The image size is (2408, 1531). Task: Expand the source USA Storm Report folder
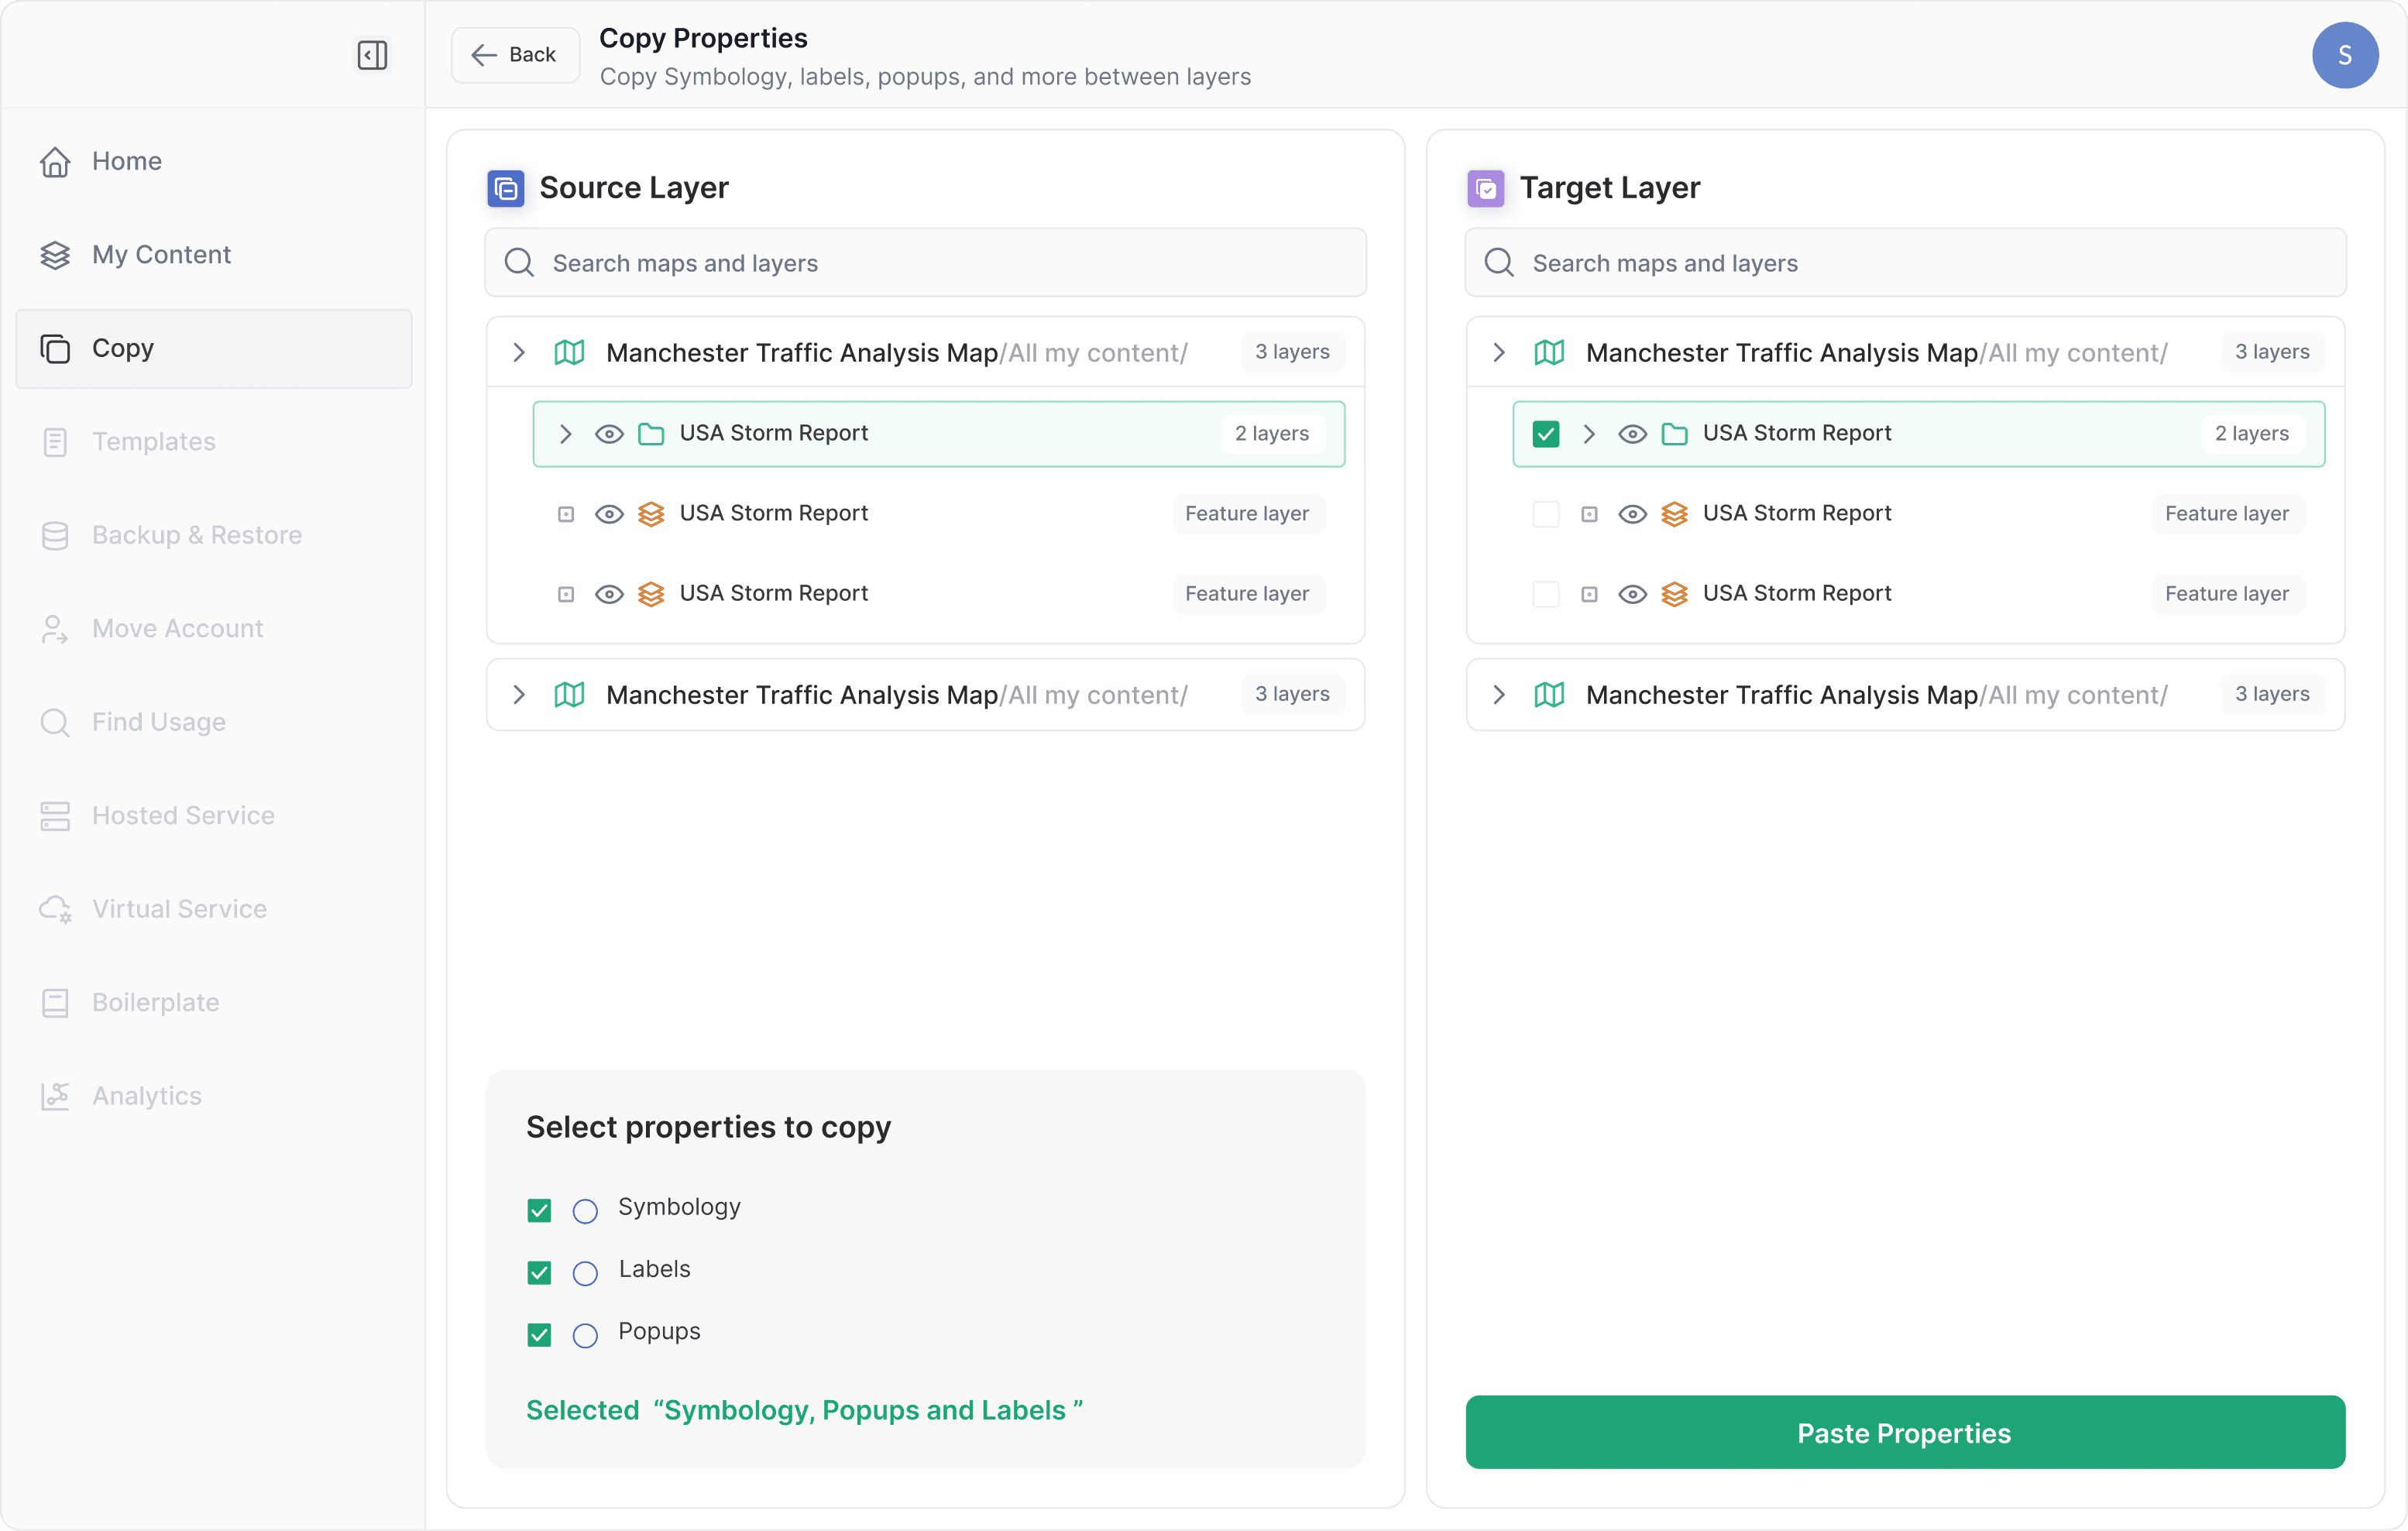coord(566,434)
